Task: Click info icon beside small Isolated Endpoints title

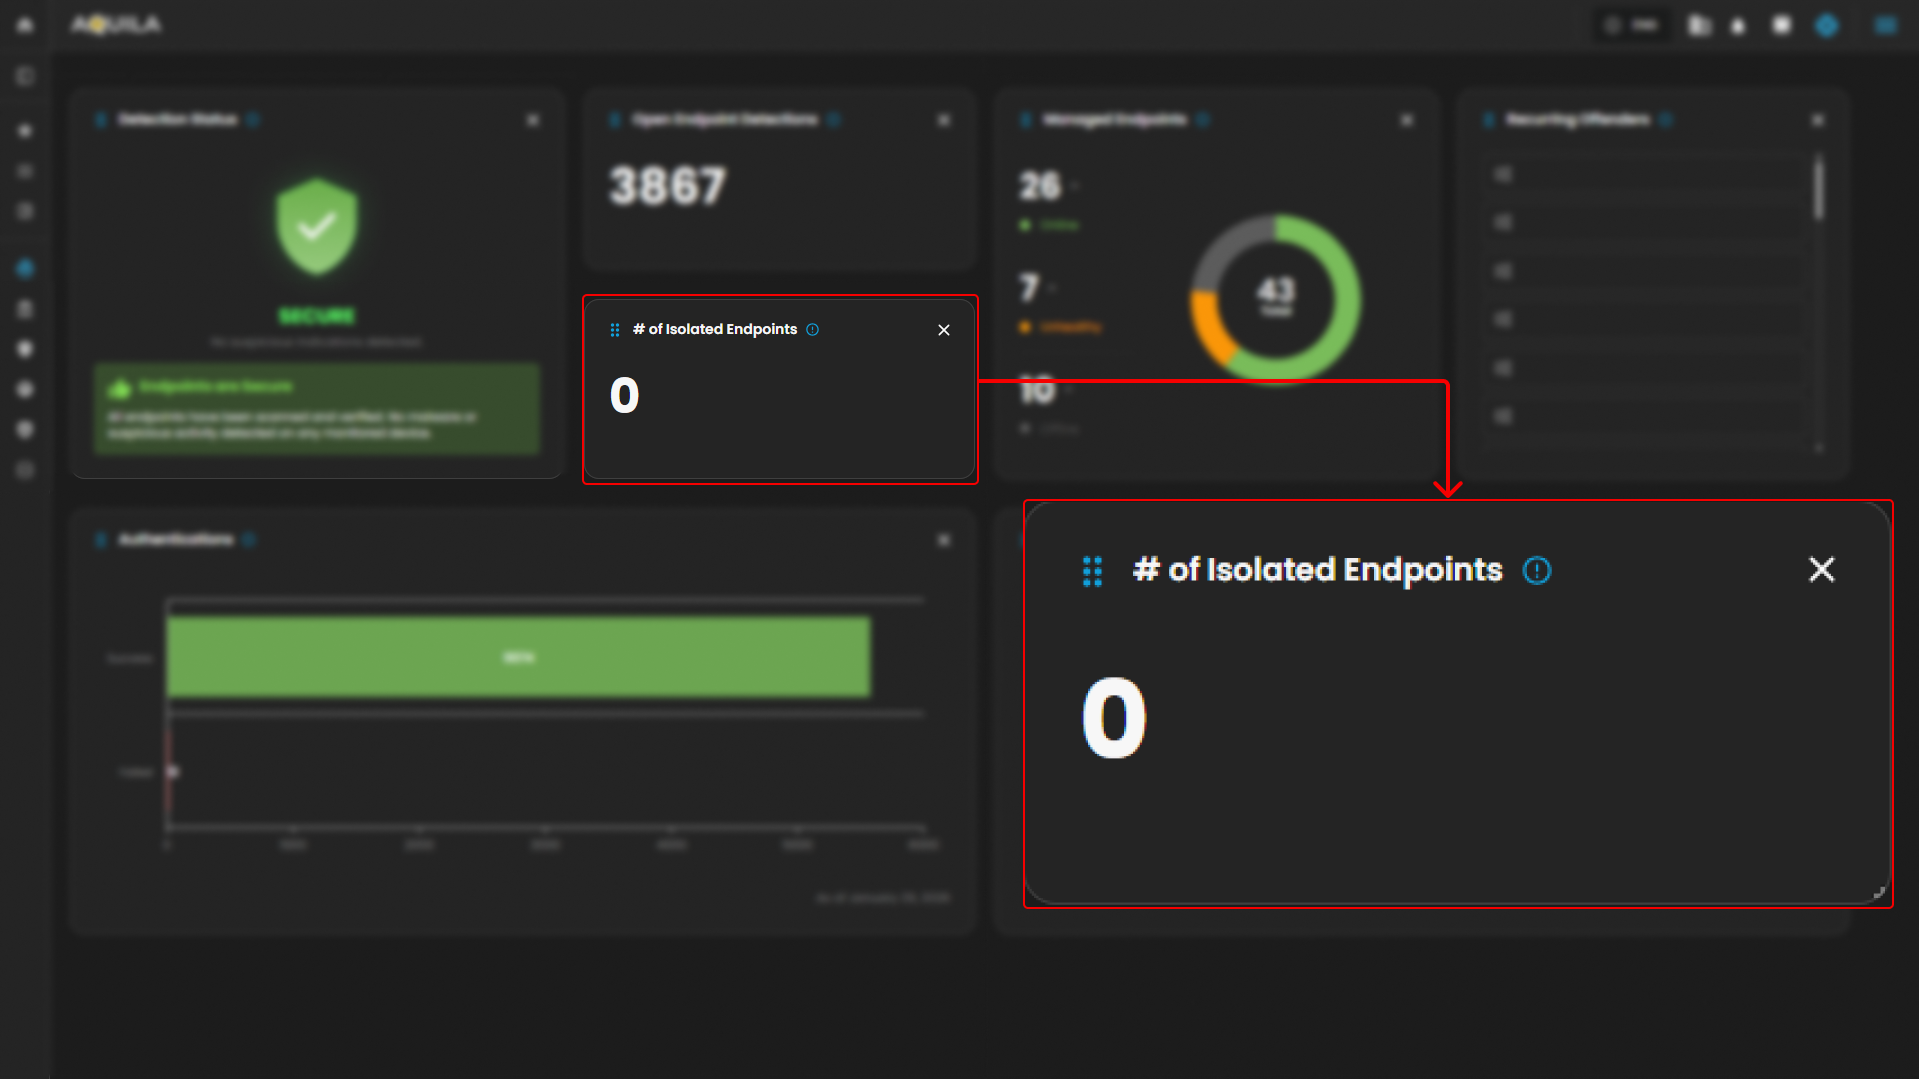Action: coord(812,330)
